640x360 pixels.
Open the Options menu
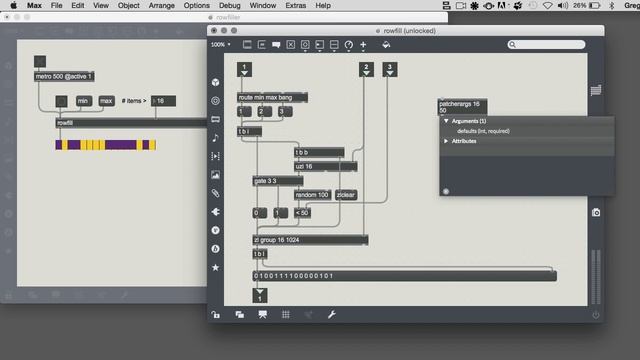pos(196,5)
